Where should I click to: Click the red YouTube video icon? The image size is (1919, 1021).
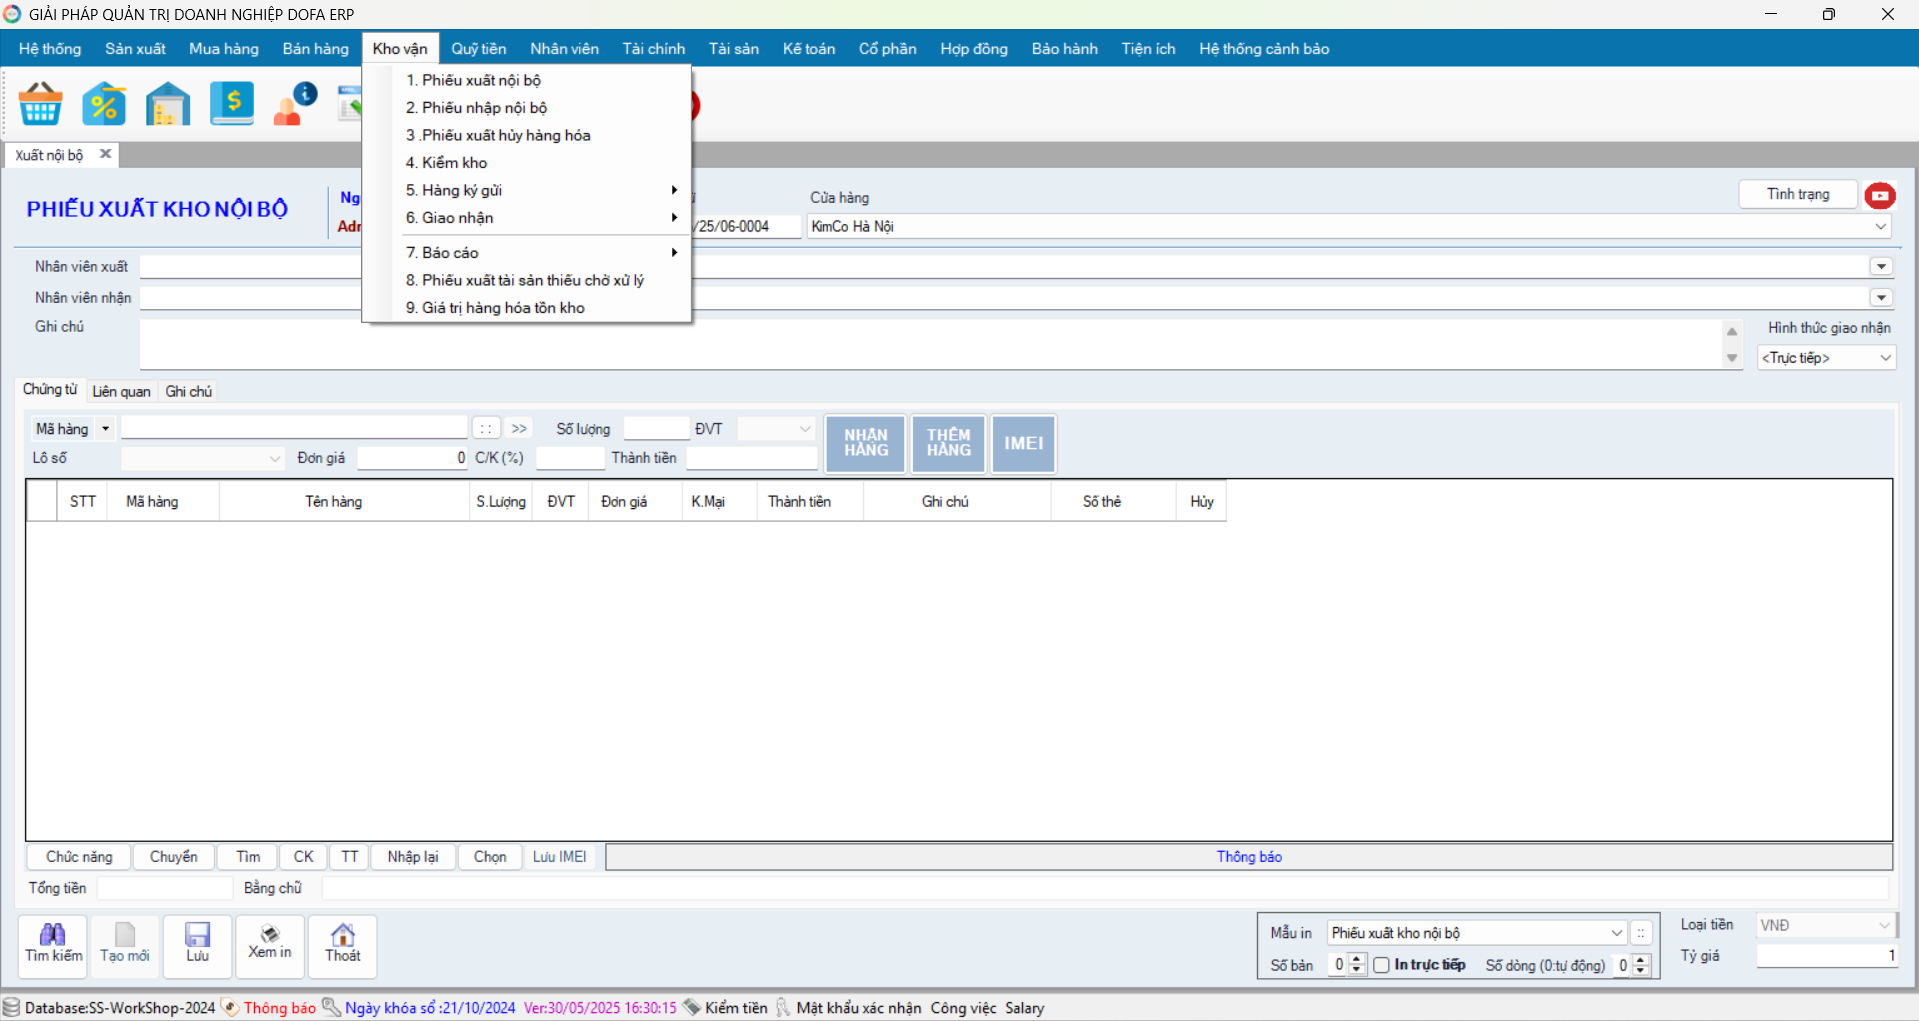click(1880, 196)
